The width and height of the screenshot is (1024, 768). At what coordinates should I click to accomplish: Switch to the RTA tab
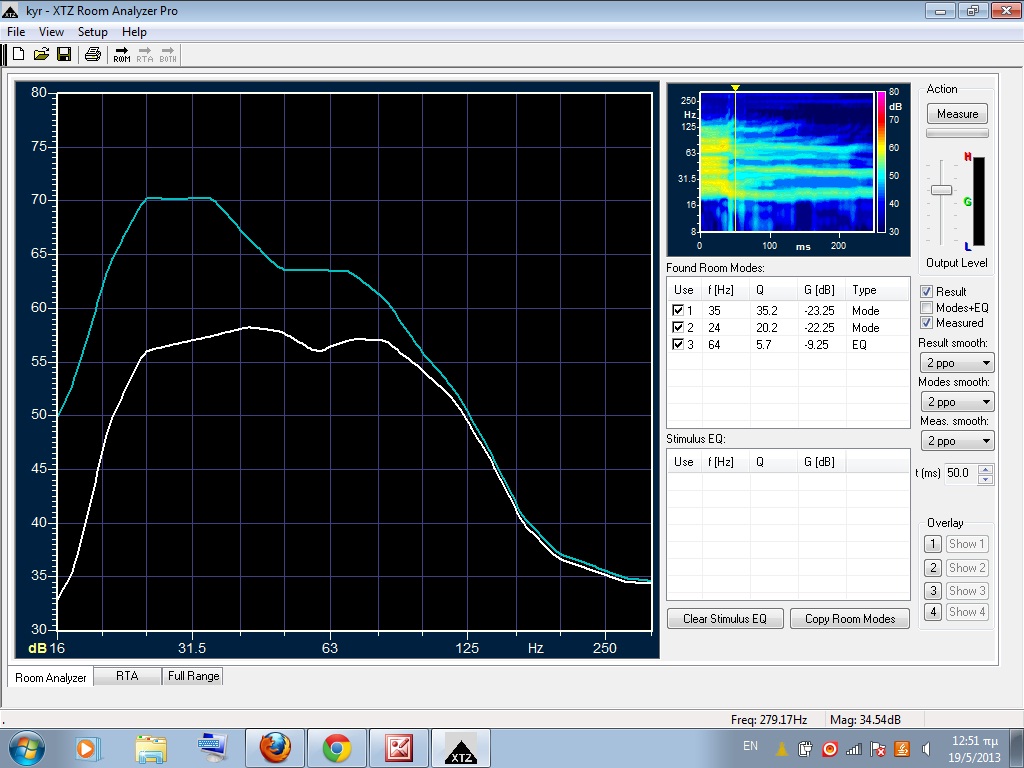tap(127, 676)
